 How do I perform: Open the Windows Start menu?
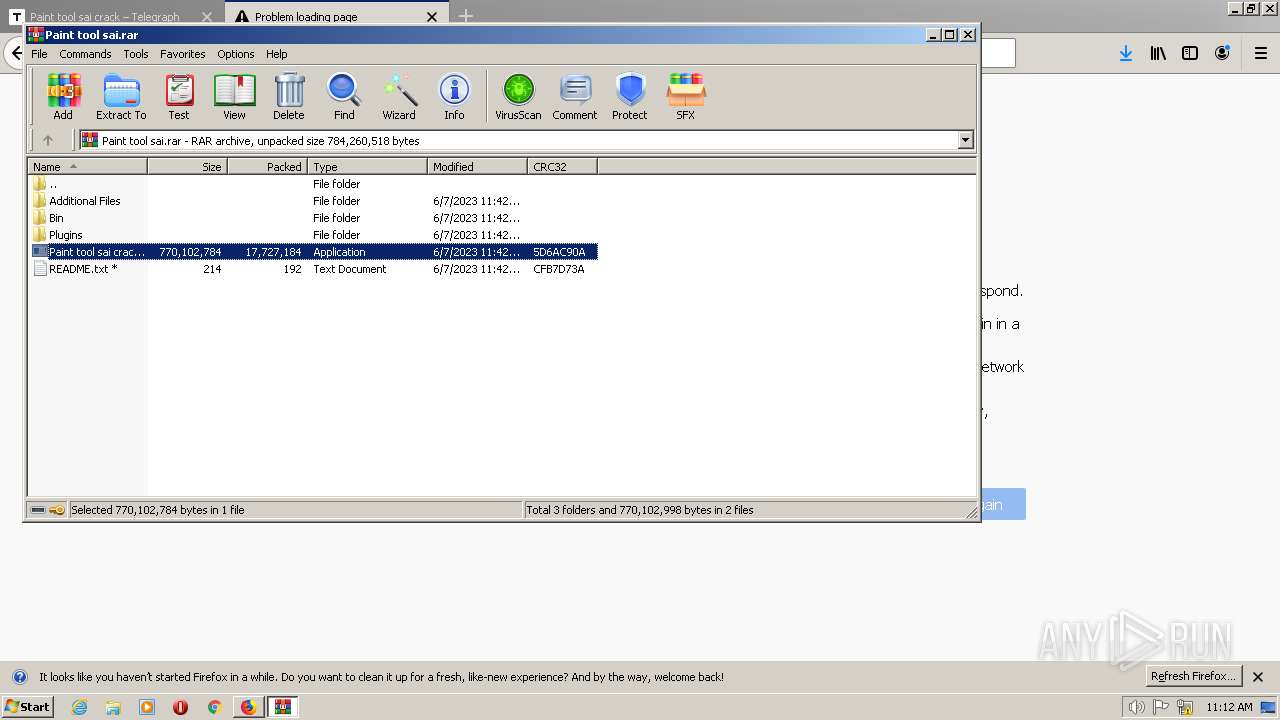28,706
